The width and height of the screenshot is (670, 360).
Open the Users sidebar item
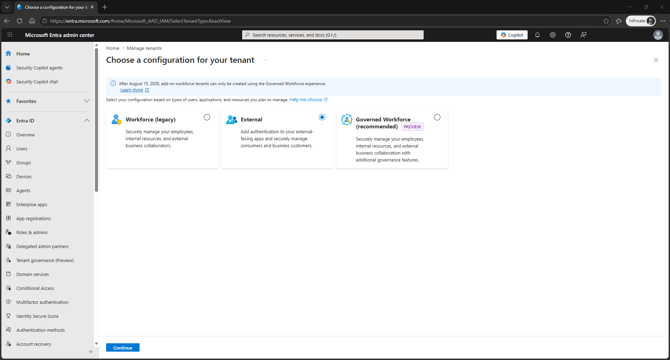click(x=22, y=149)
